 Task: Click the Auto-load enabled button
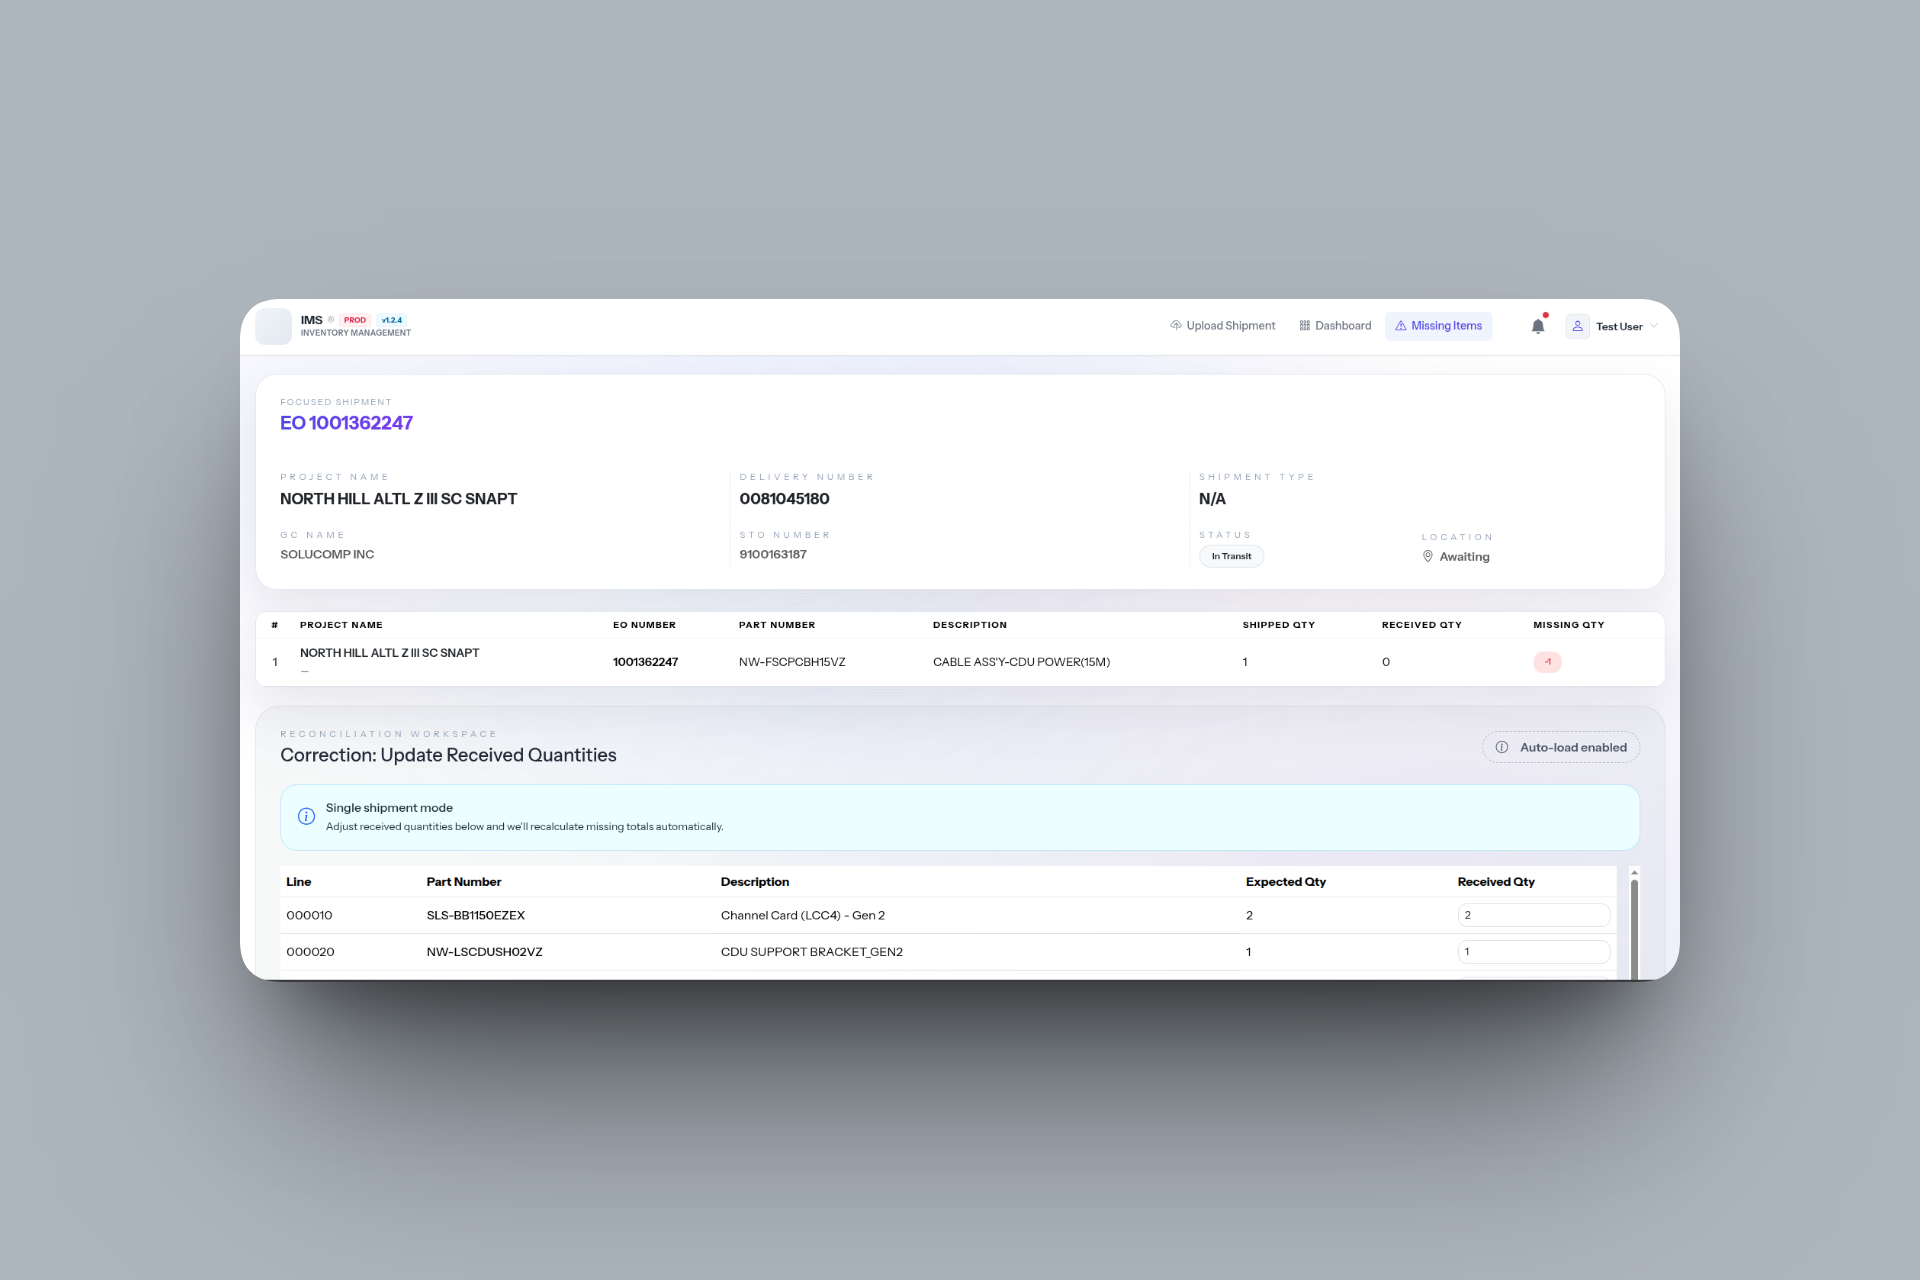coord(1561,747)
